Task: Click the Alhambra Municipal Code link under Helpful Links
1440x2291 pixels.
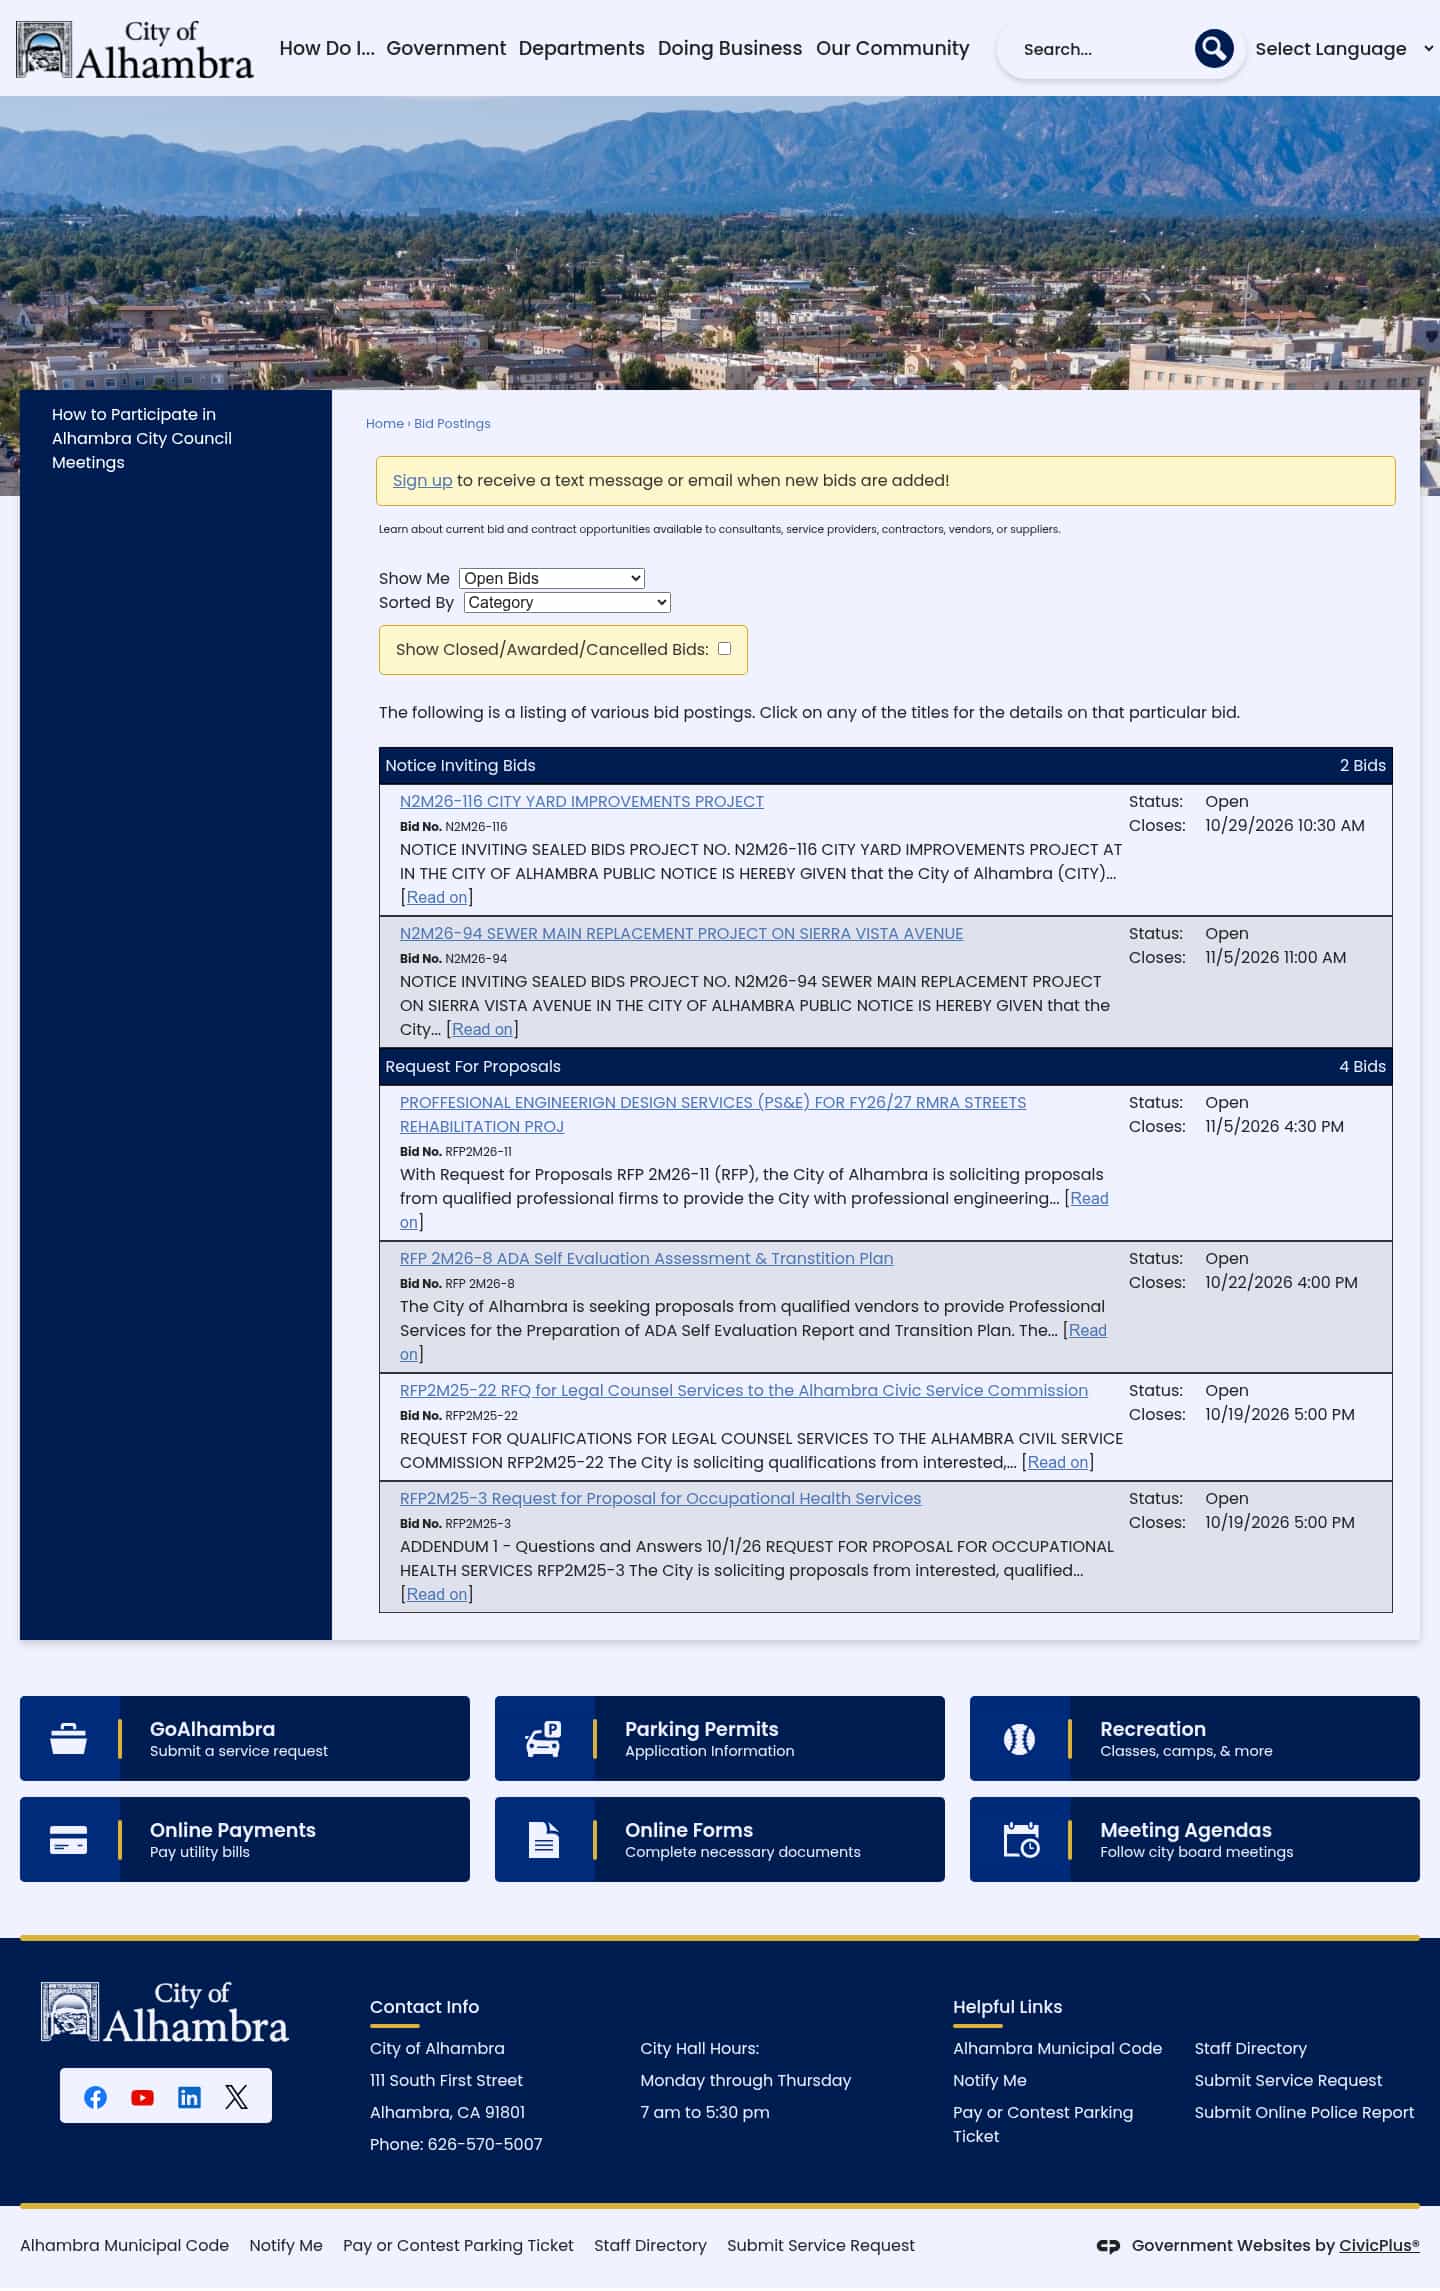Action: (x=1057, y=2048)
